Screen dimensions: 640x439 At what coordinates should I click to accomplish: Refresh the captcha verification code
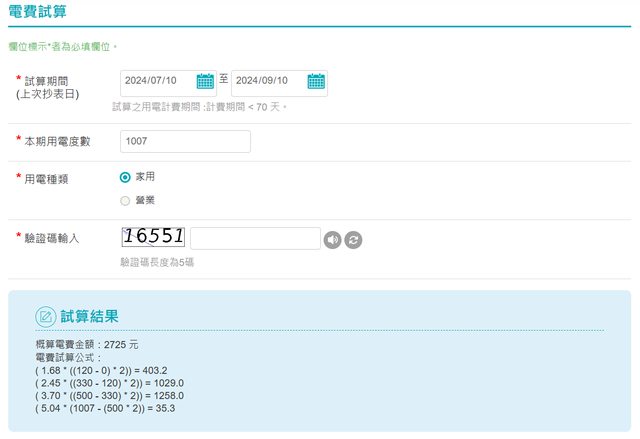click(353, 240)
